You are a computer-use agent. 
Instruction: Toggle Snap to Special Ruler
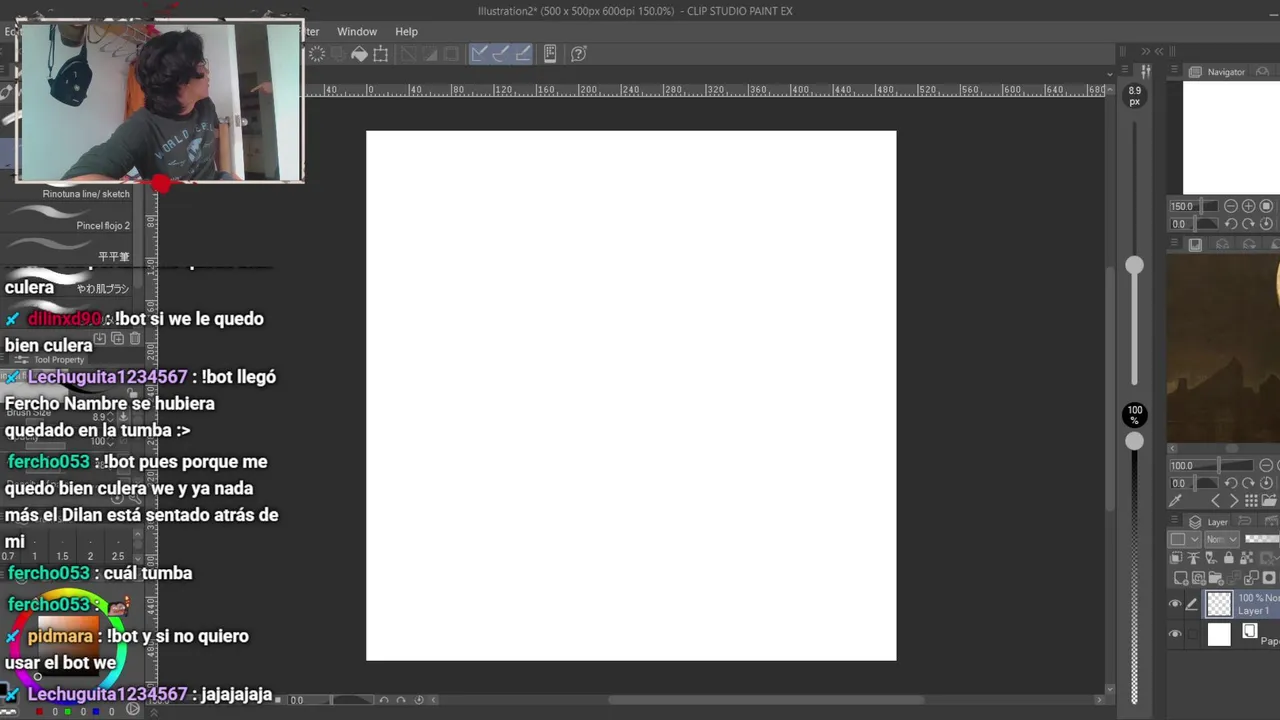(x=501, y=54)
